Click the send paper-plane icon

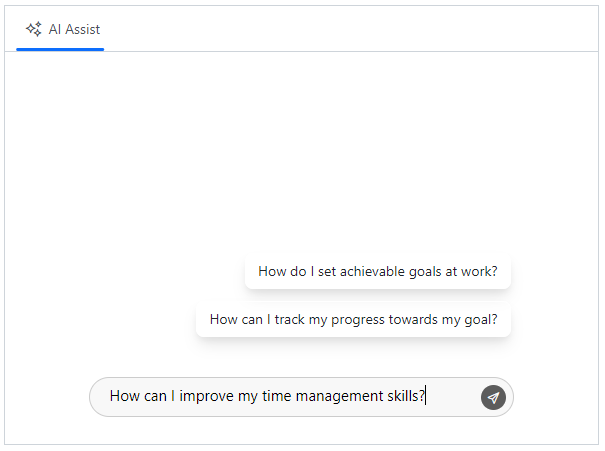[x=493, y=397]
